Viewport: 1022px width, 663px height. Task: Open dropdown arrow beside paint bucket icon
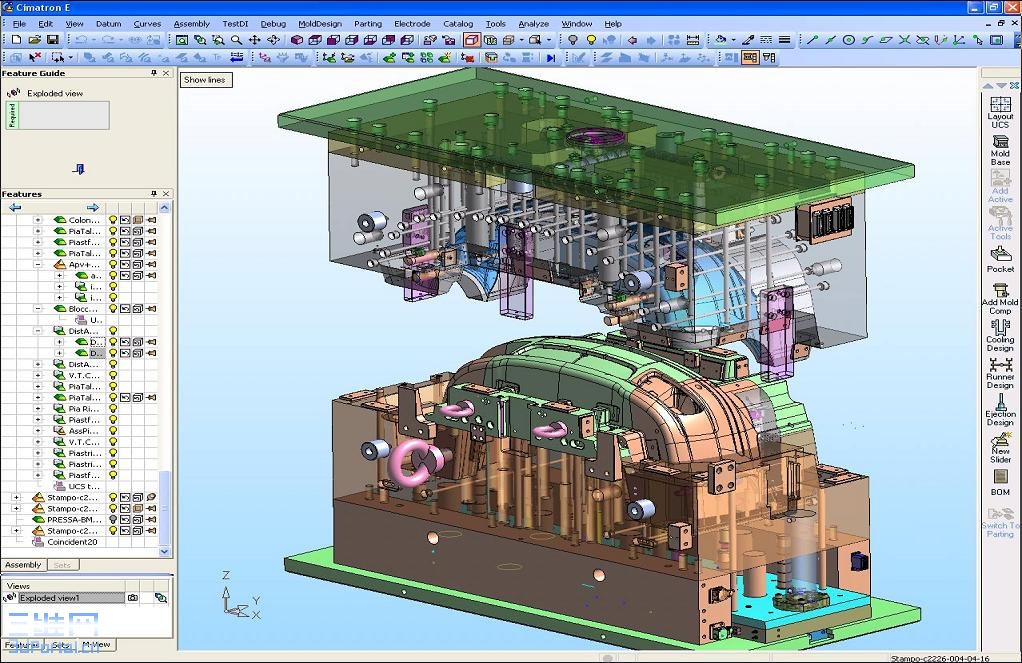(x=733, y=40)
